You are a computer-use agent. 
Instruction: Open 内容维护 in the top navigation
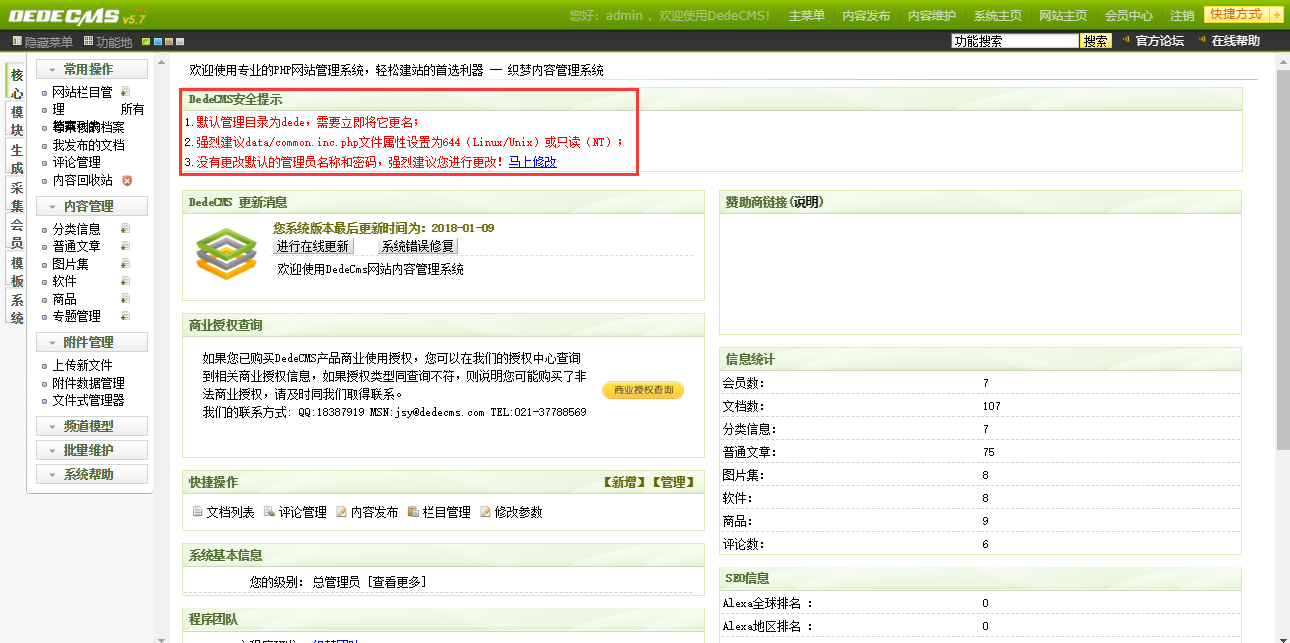point(932,16)
